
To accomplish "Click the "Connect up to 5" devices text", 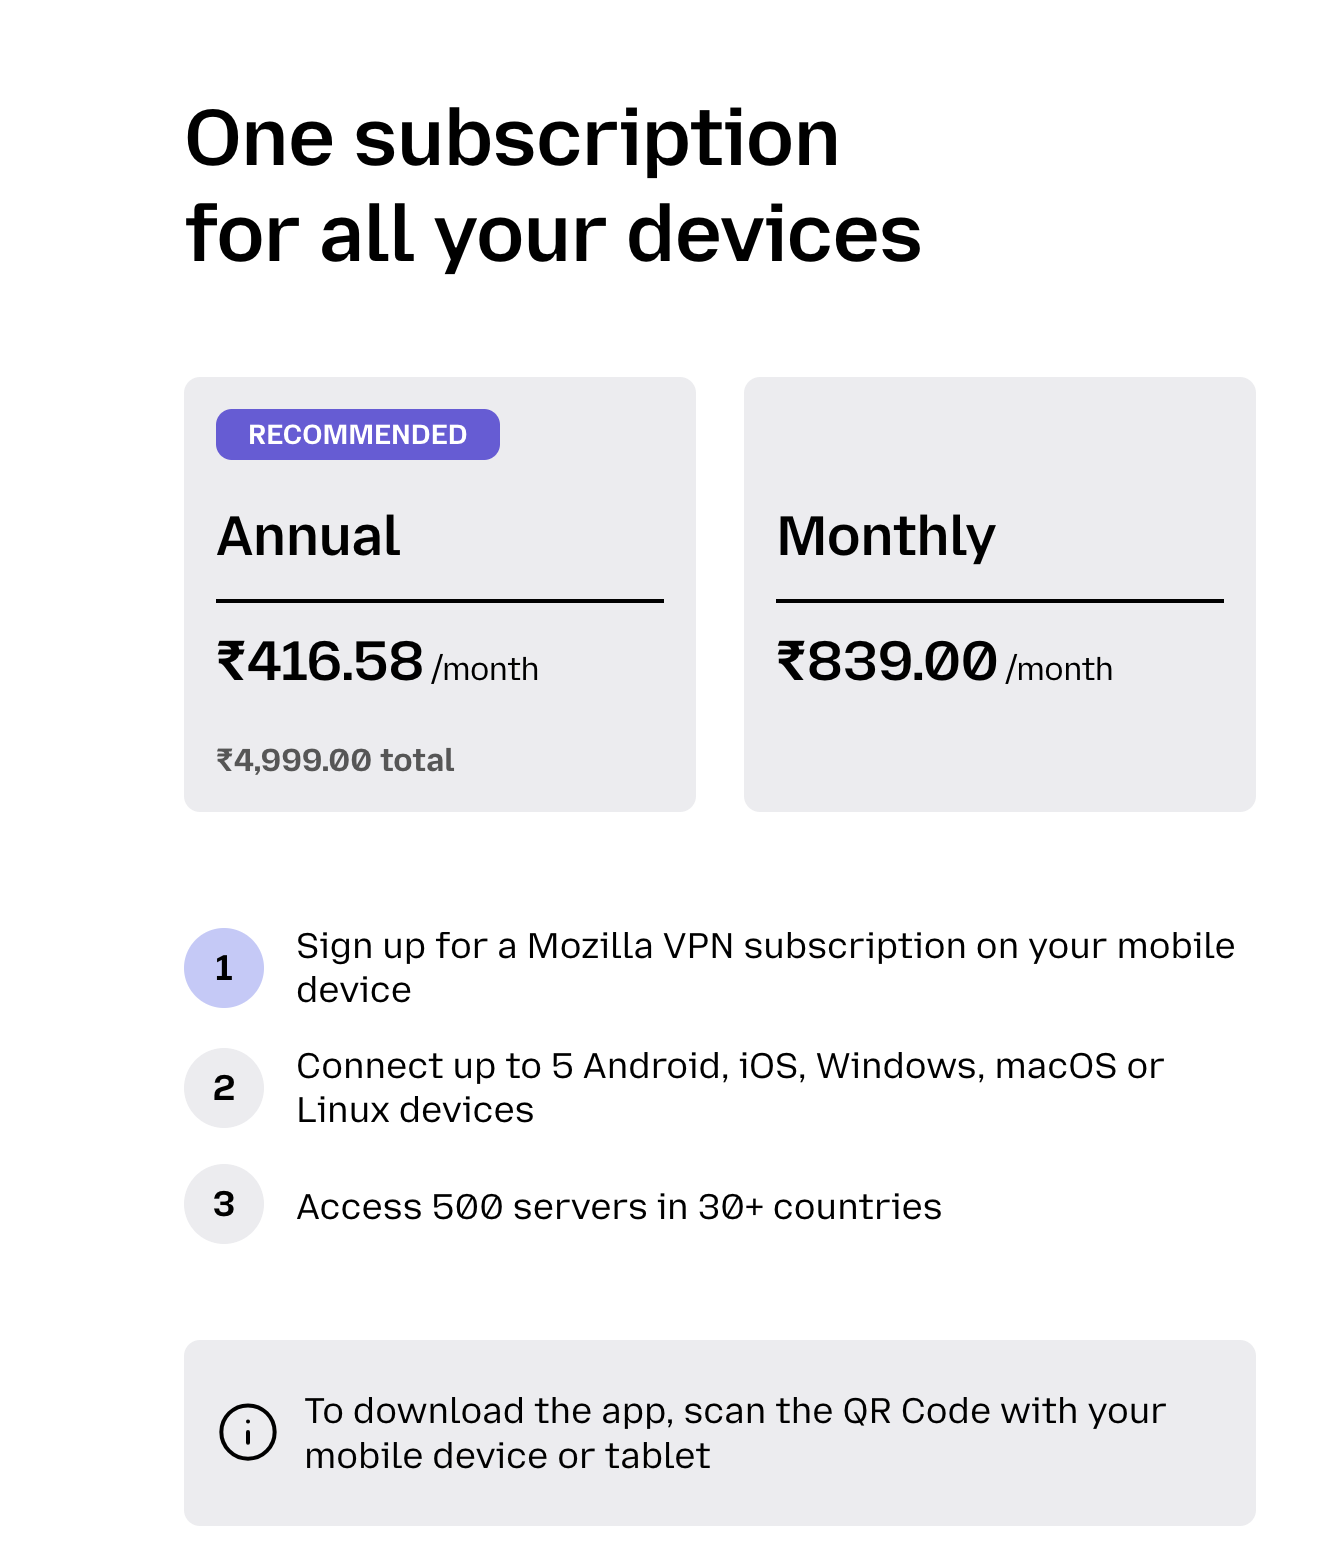I will [730, 1087].
